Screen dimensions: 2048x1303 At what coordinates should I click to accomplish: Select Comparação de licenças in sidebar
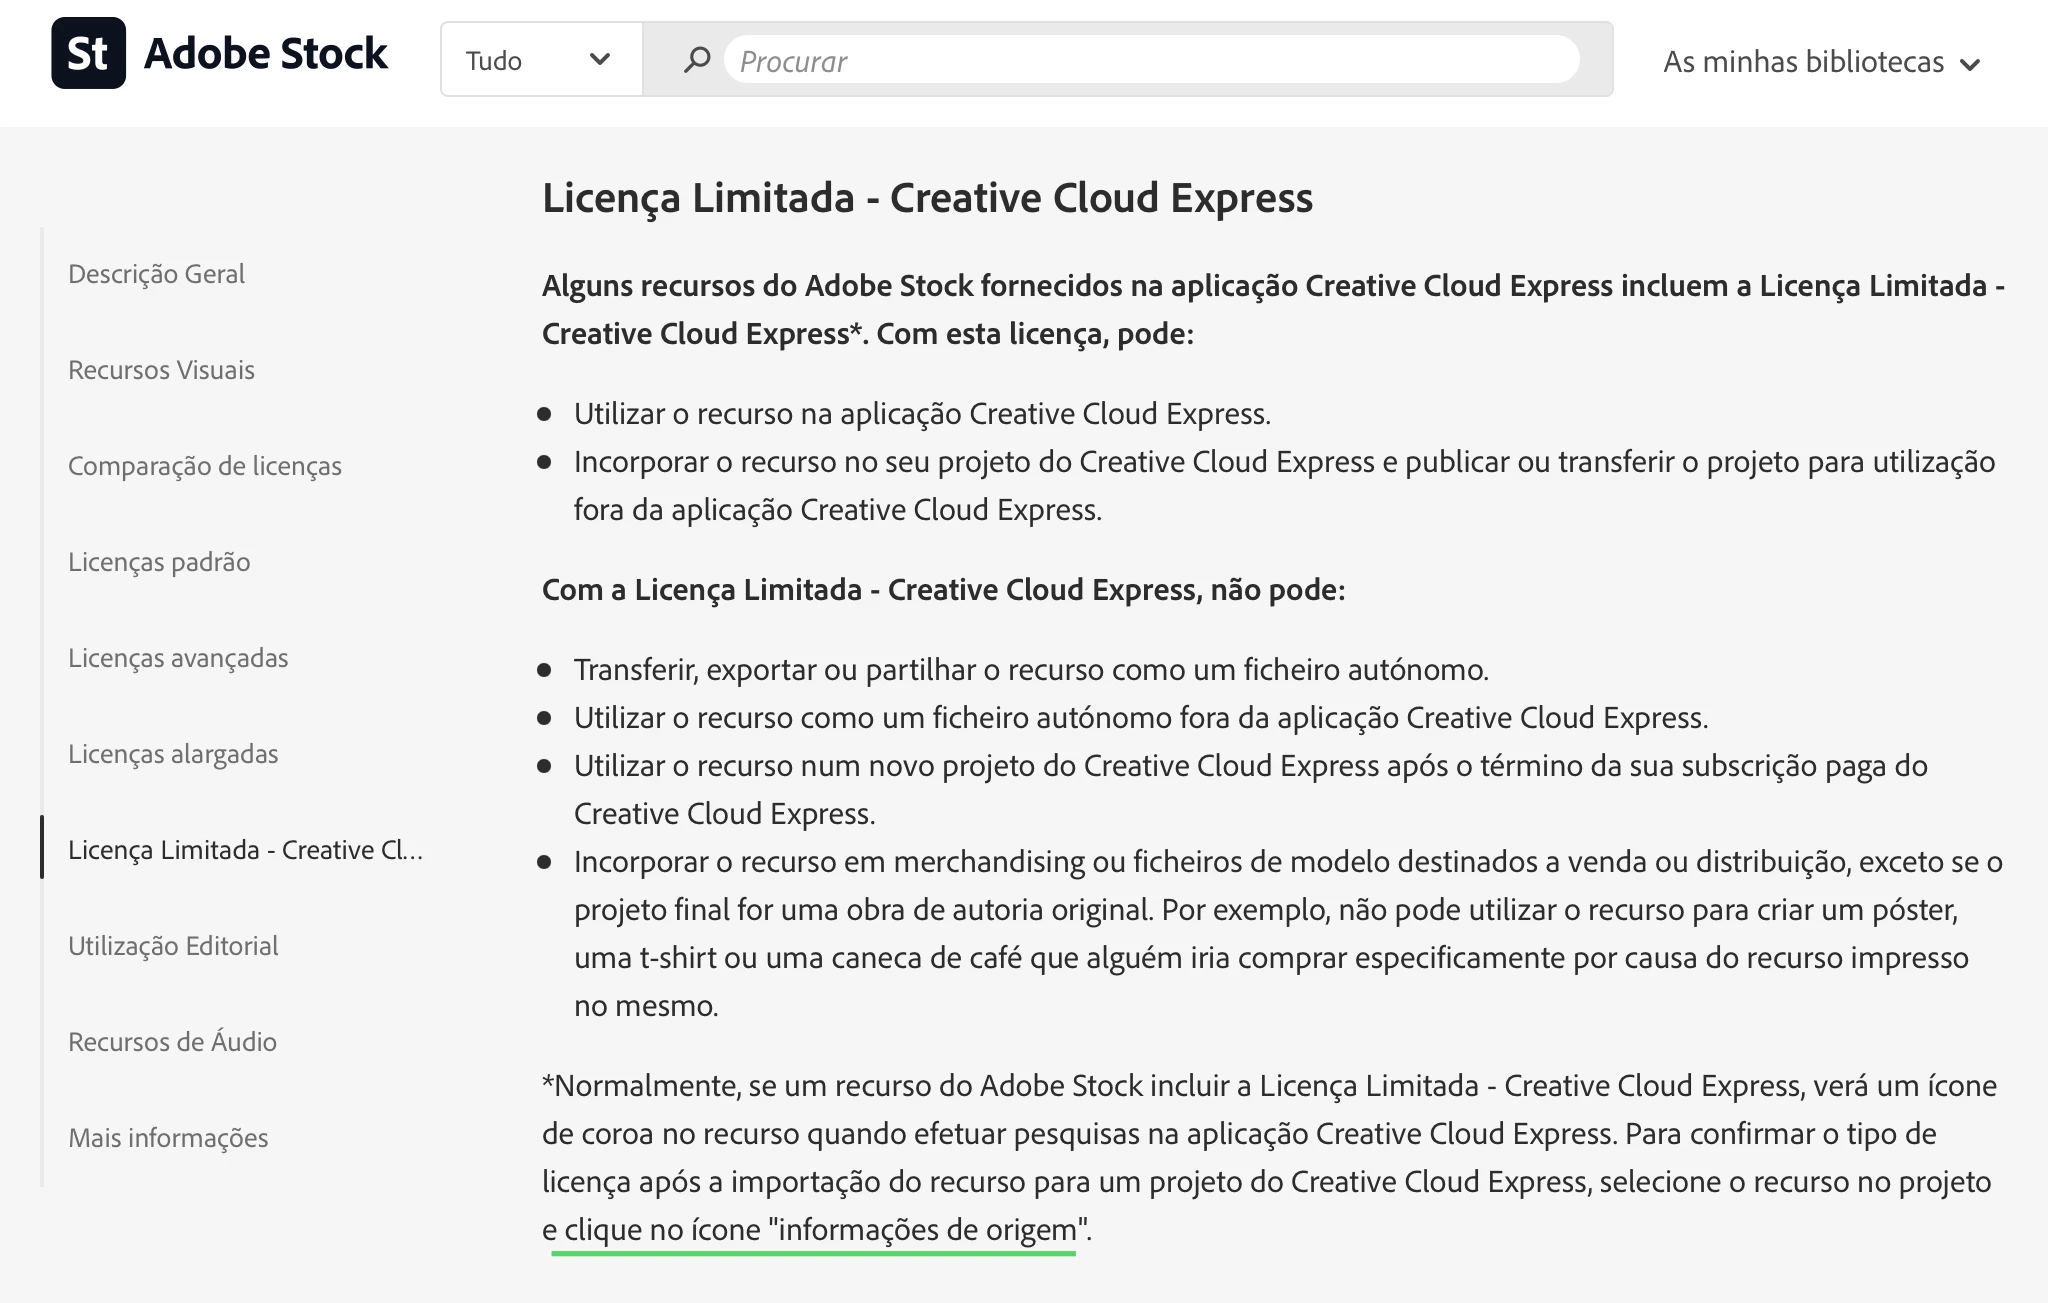[204, 466]
